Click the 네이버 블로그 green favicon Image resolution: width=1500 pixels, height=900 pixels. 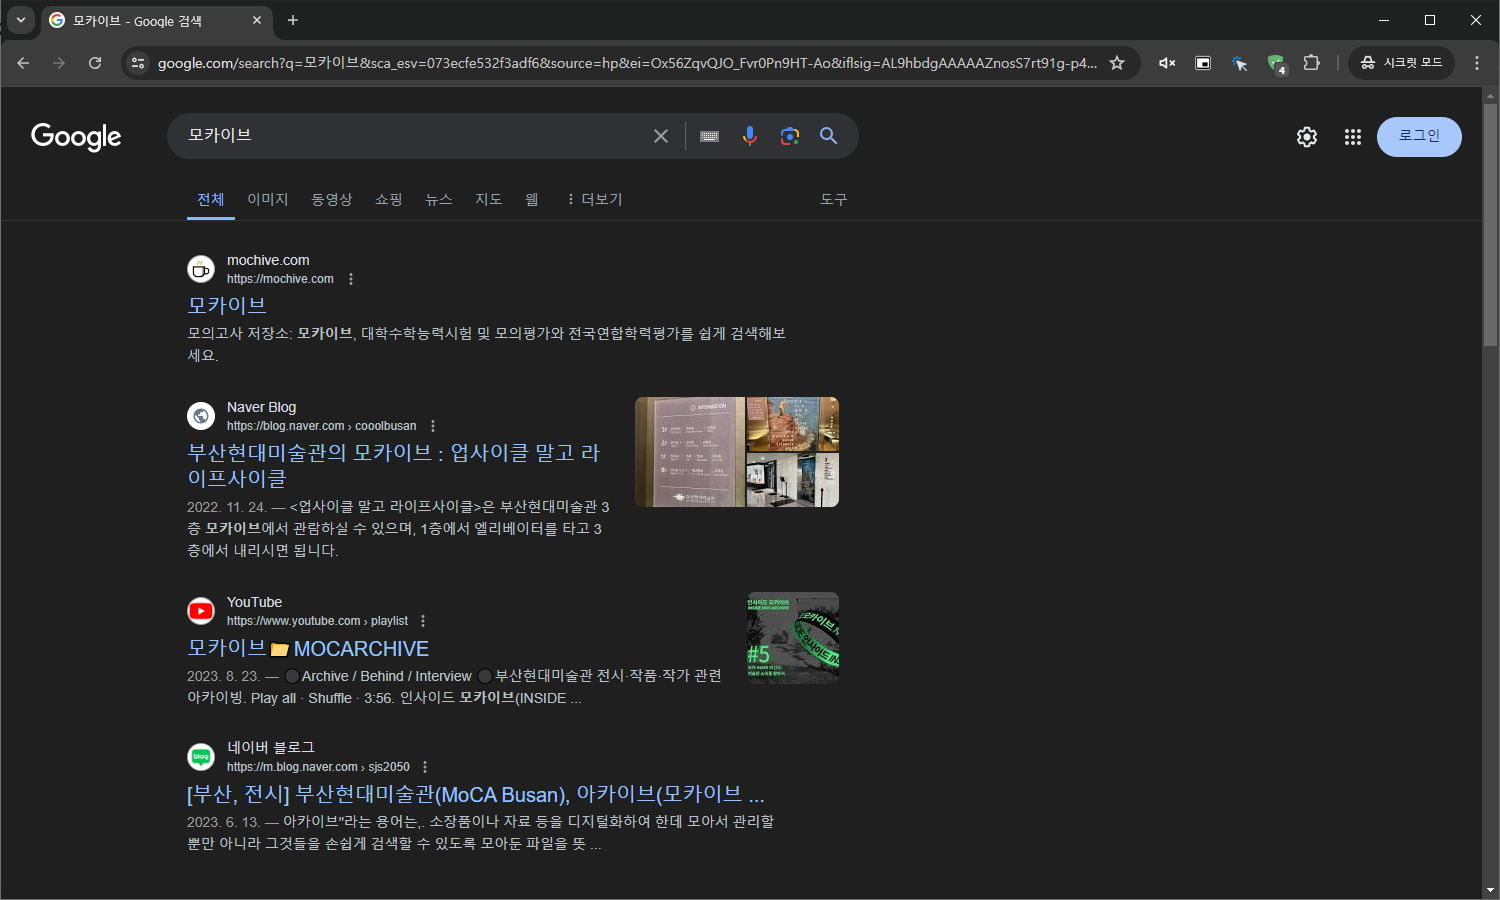(x=201, y=757)
